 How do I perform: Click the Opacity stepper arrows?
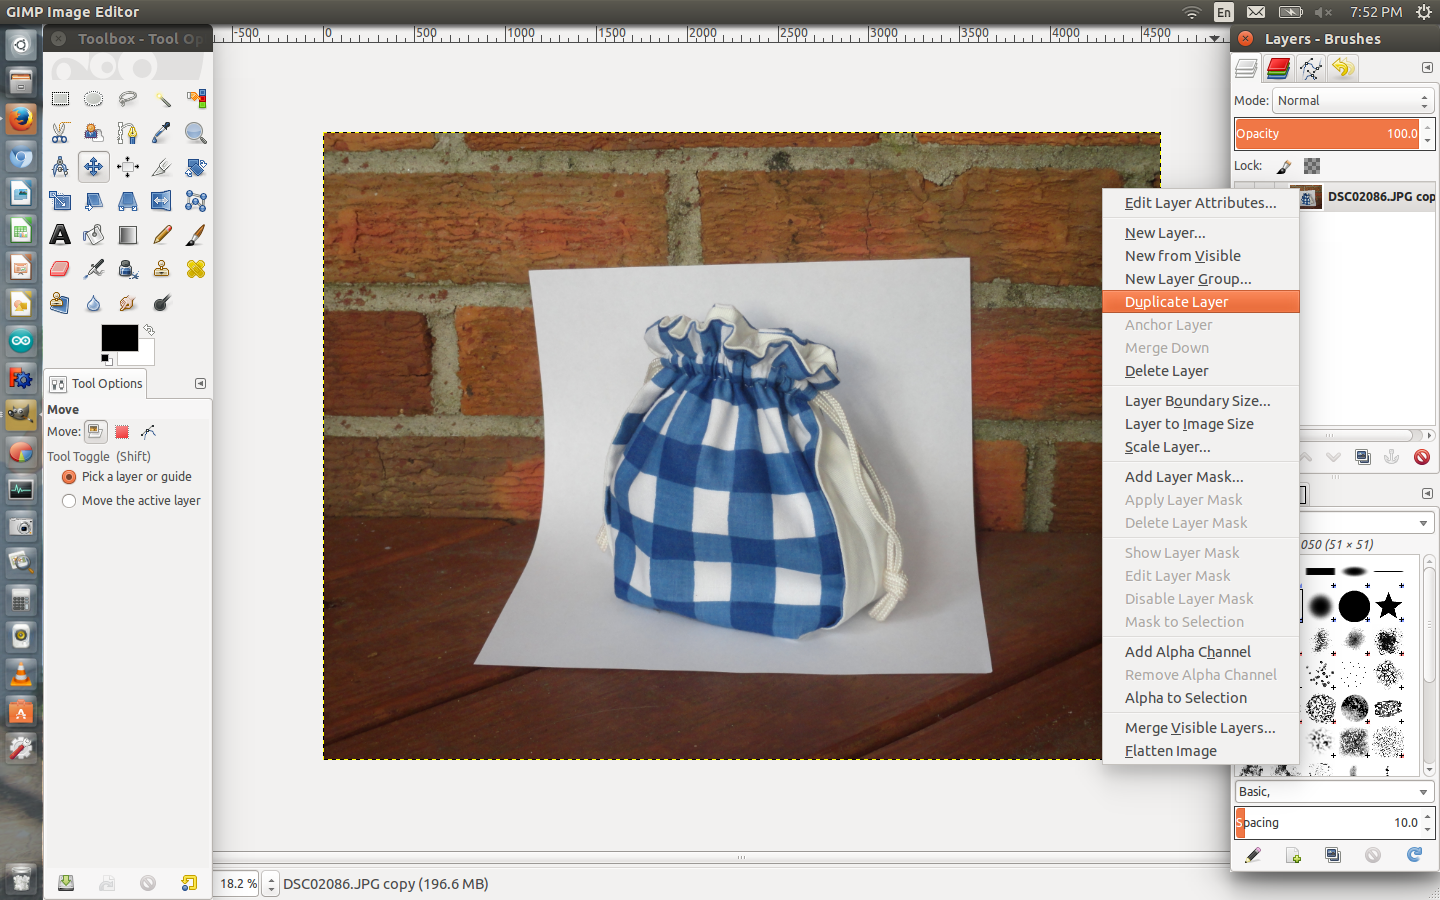[1428, 134]
